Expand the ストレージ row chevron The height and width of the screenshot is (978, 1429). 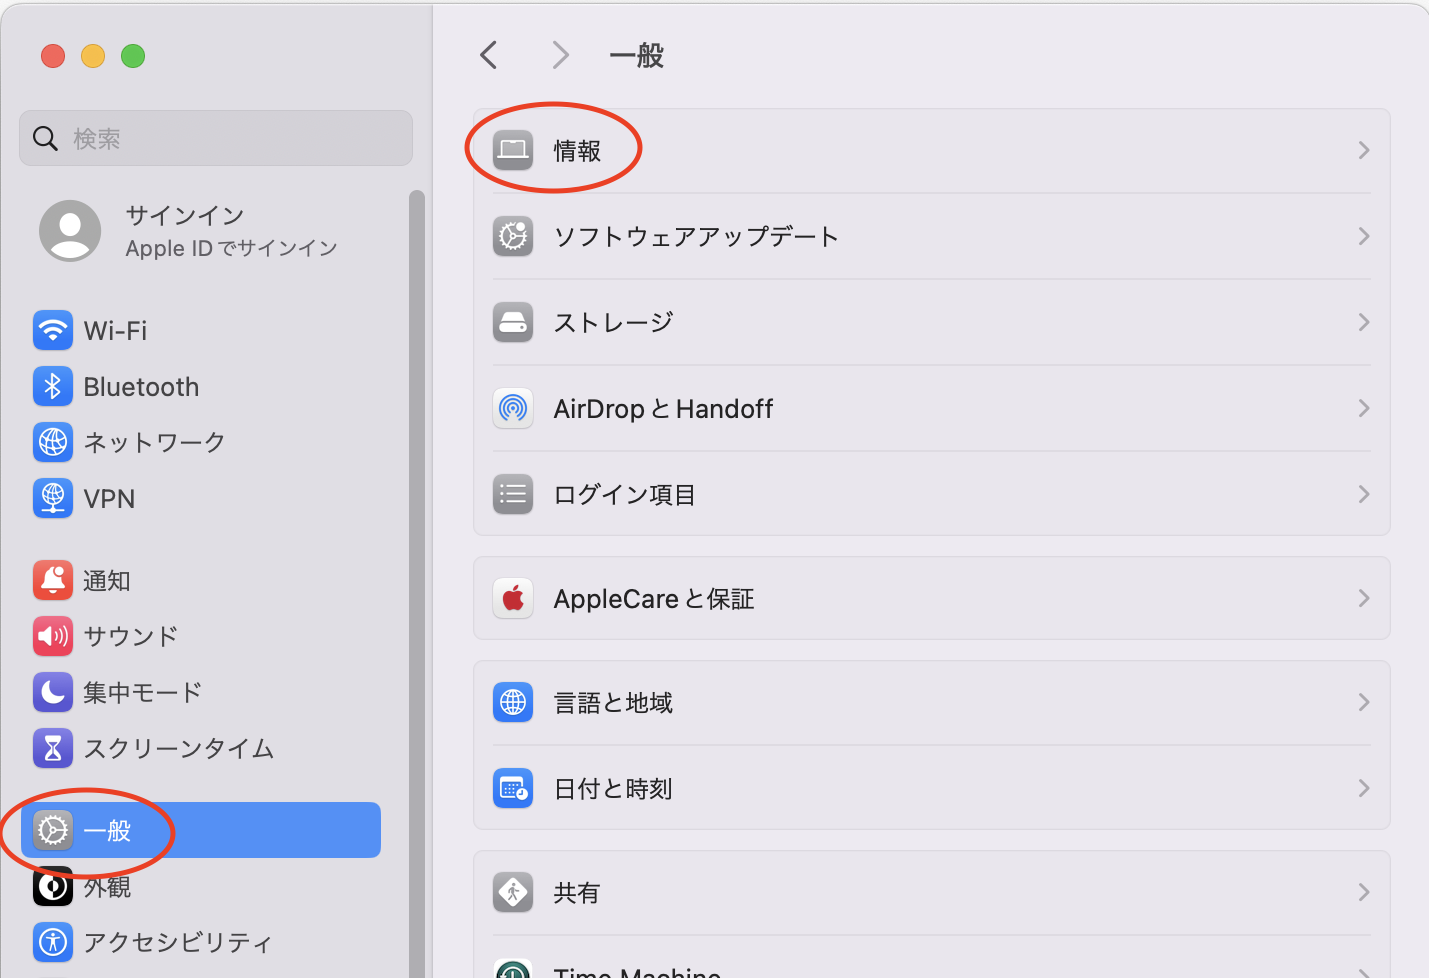(x=1364, y=322)
